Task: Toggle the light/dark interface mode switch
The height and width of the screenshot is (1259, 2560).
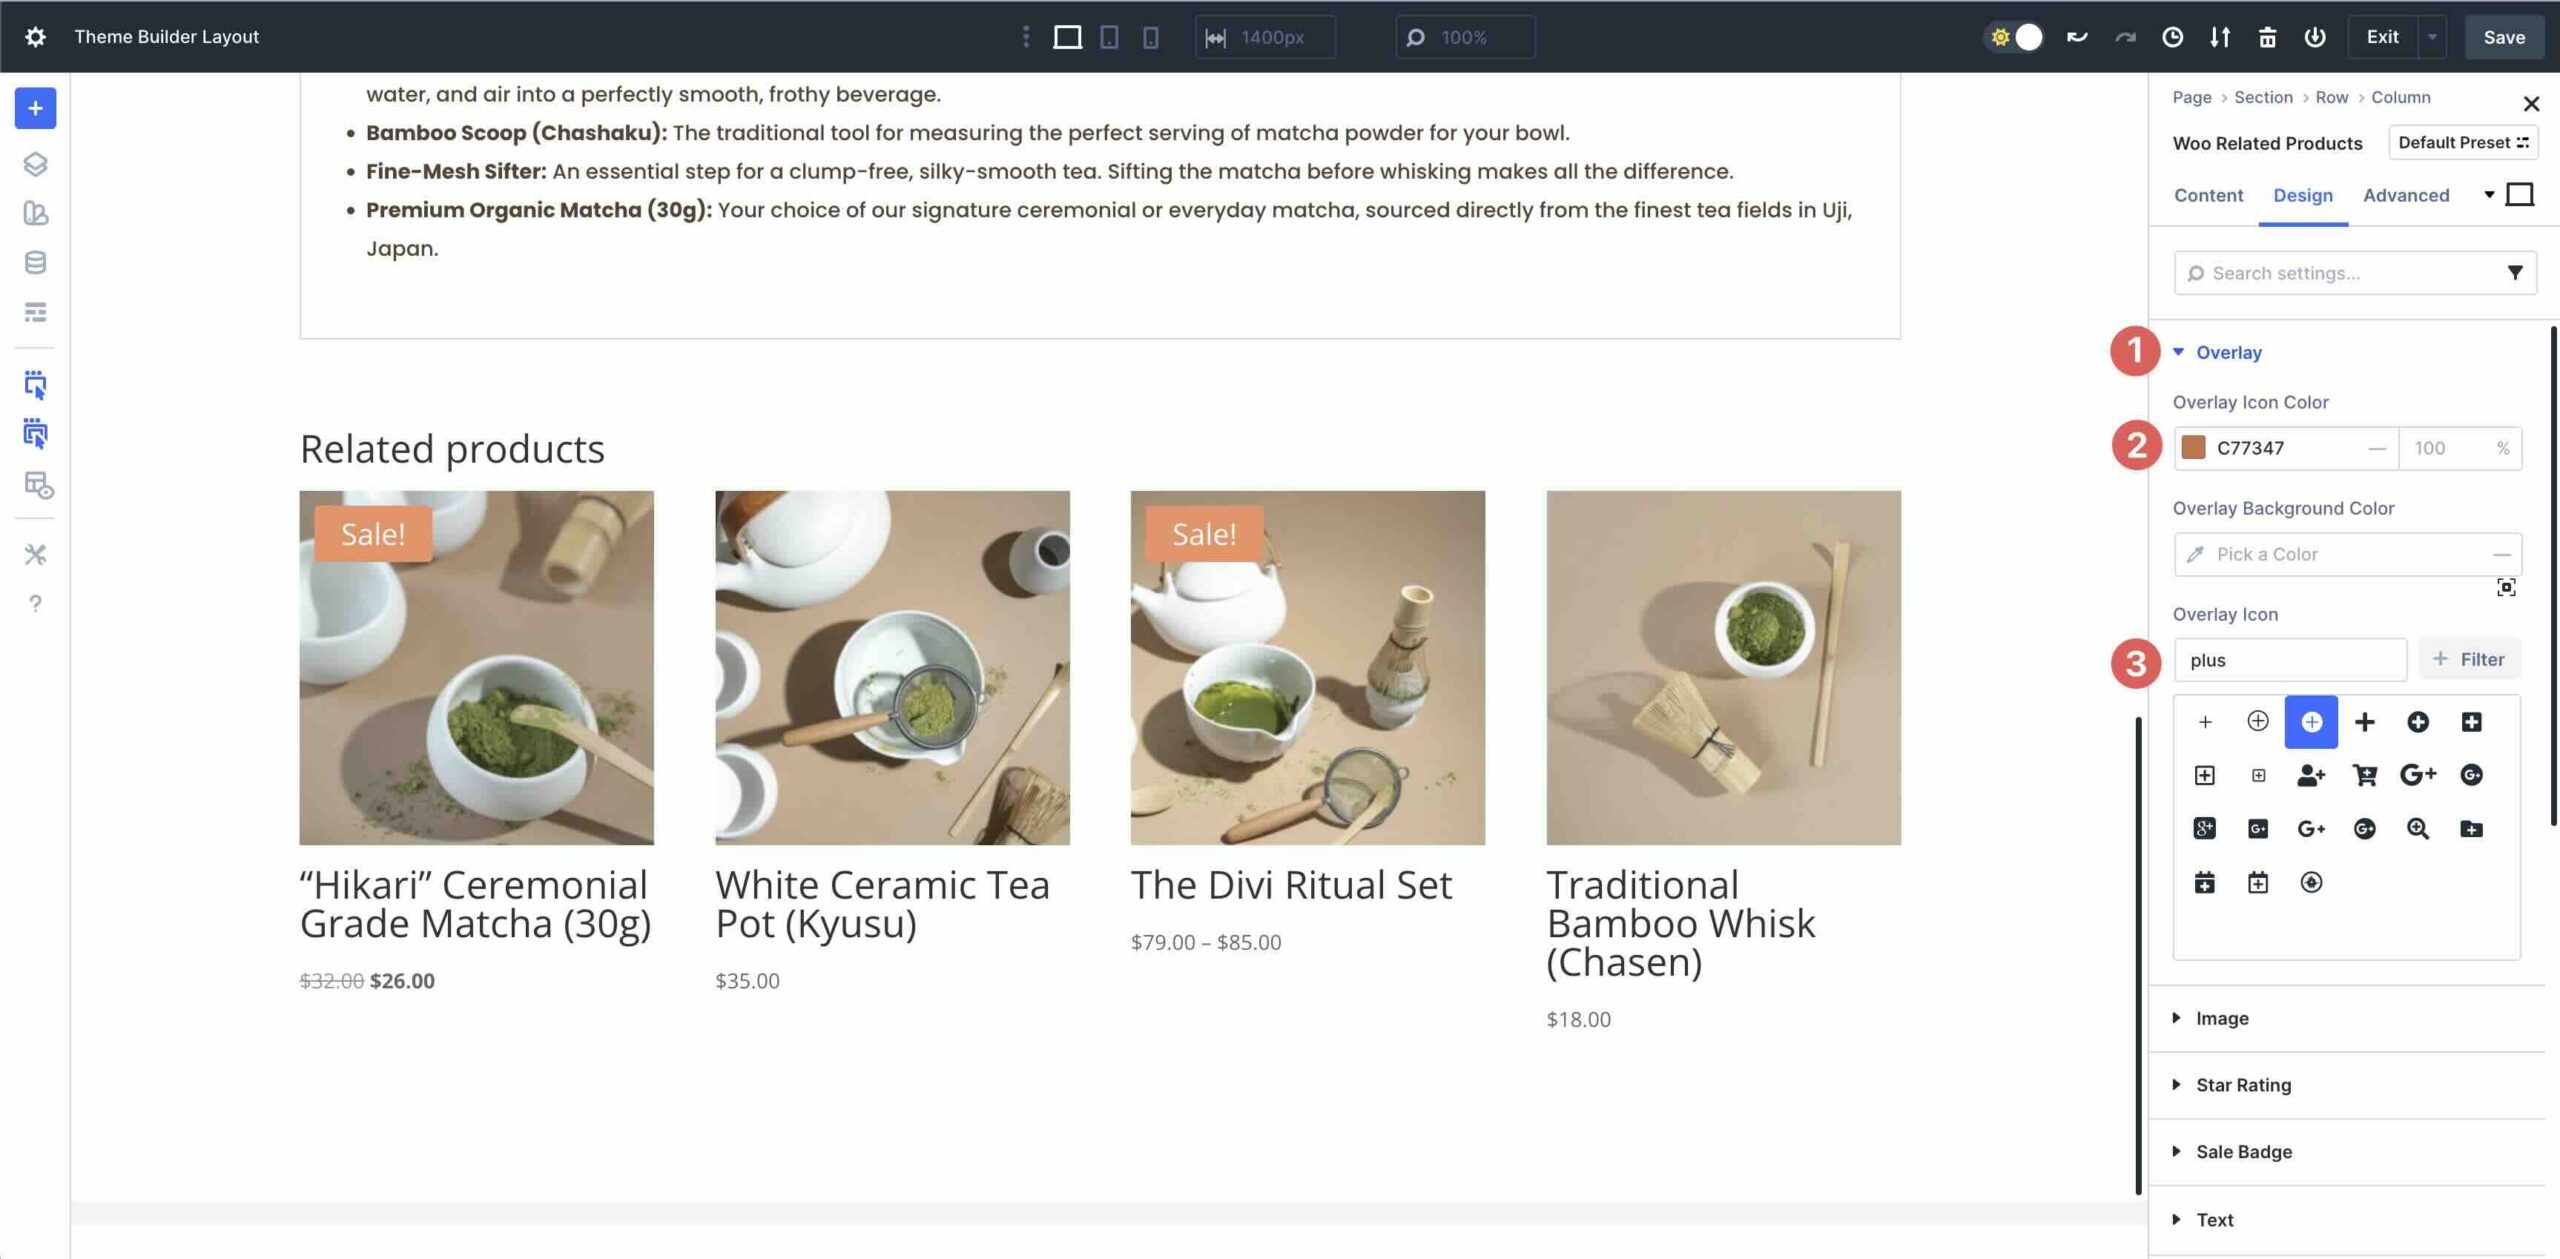Action: [x=2014, y=36]
